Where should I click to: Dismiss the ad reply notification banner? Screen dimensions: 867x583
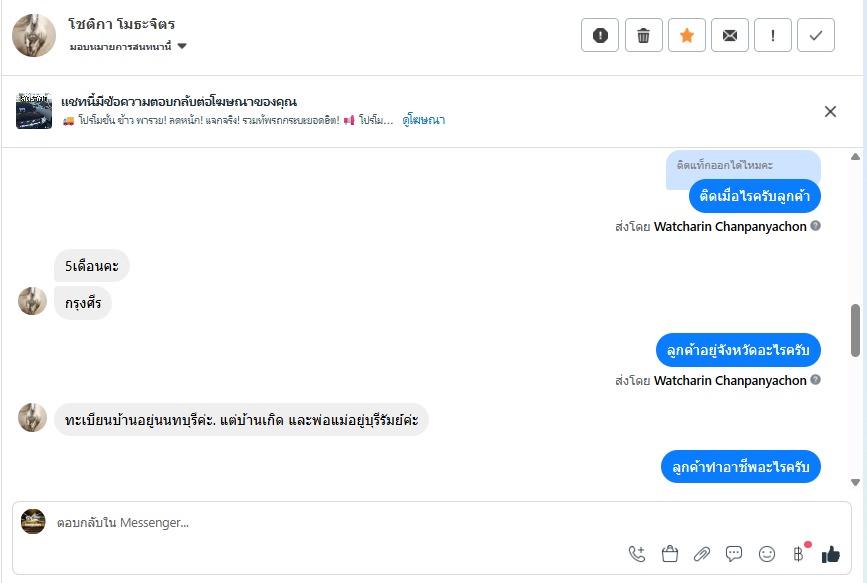tap(830, 111)
